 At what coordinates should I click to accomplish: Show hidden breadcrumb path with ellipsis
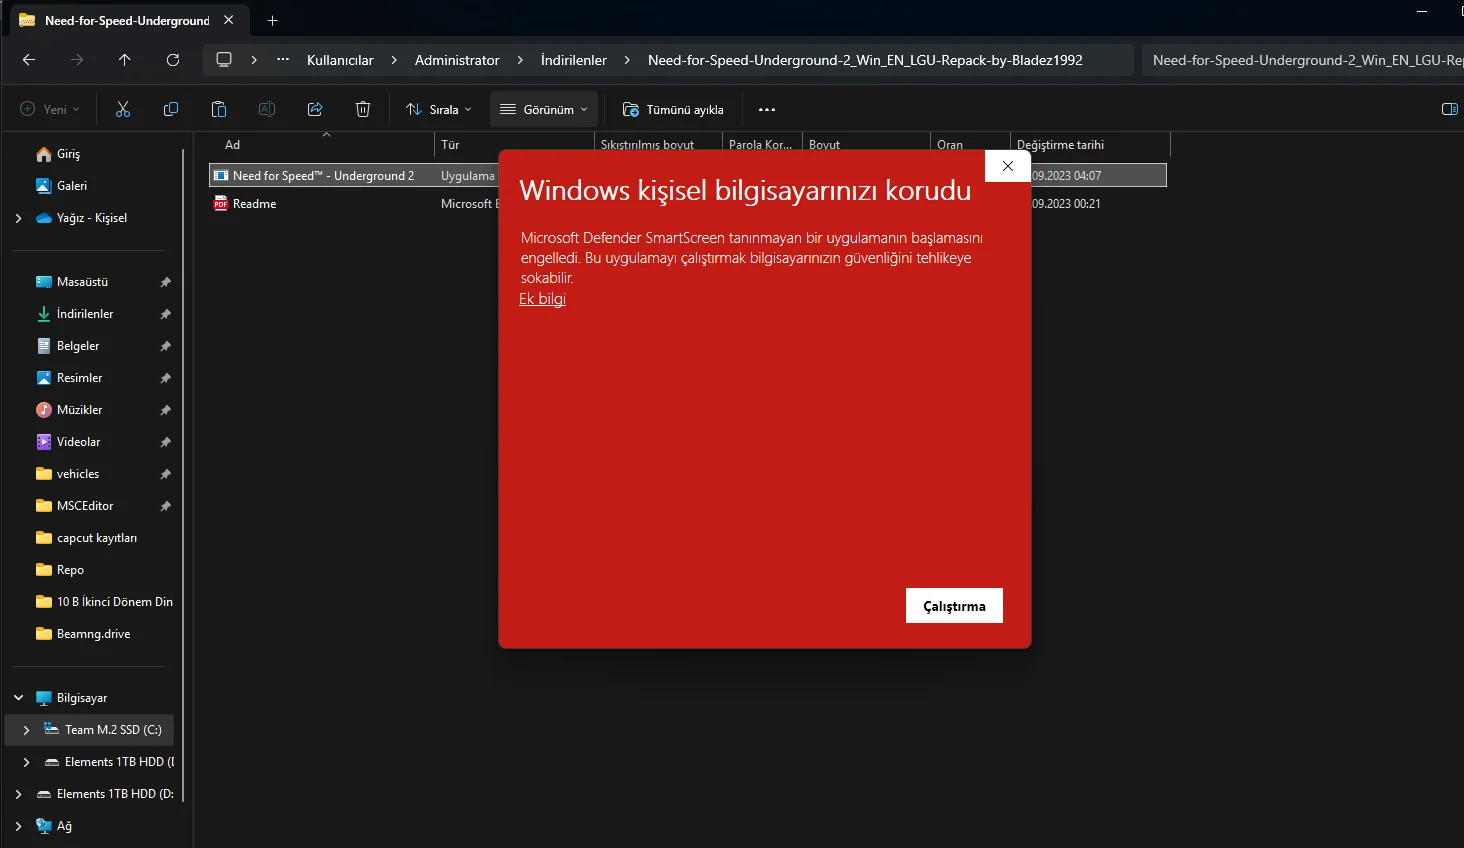(284, 60)
